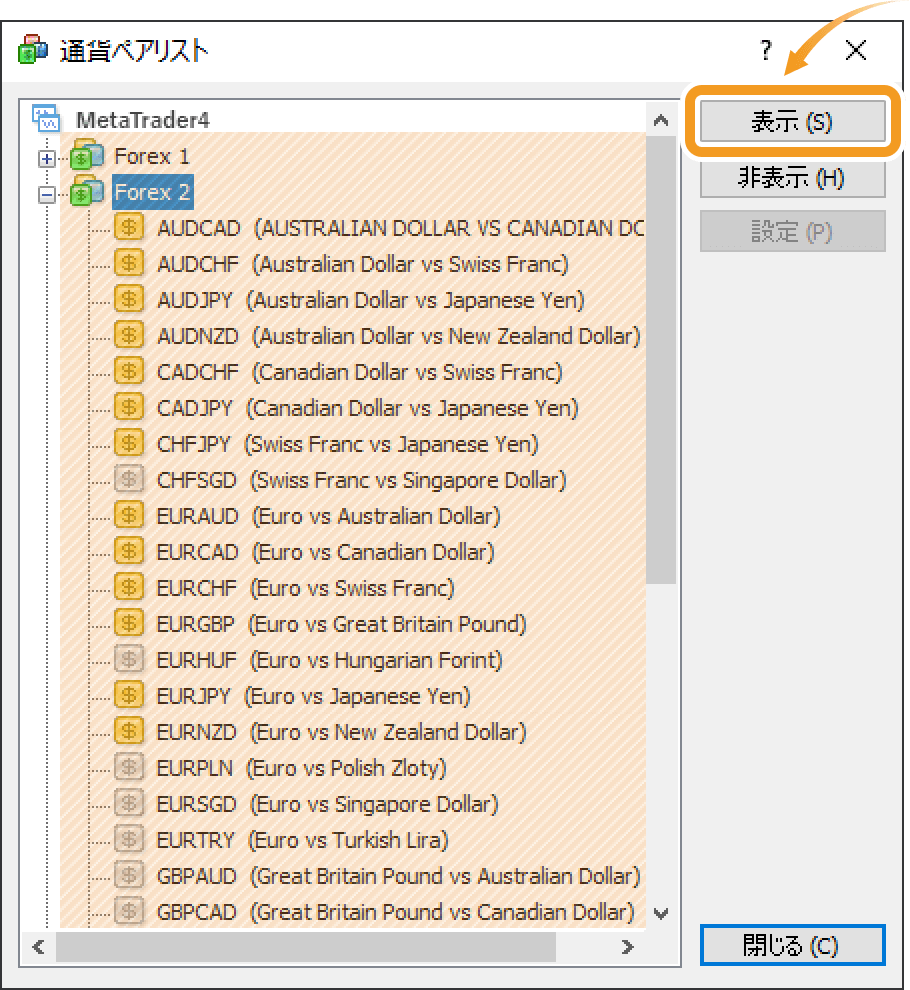Click the gold dollar icon for CADCHF
The width and height of the screenshot is (910, 990).
point(129,371)
